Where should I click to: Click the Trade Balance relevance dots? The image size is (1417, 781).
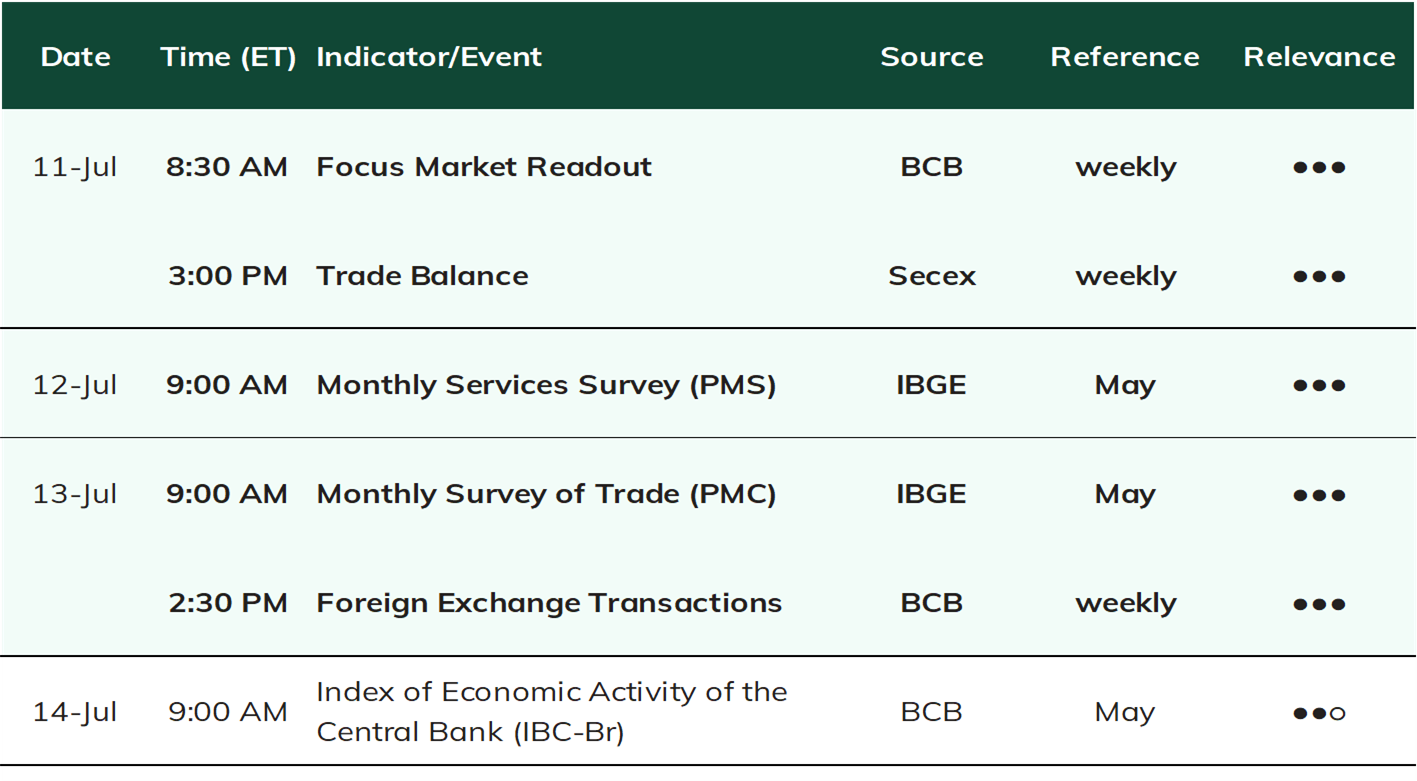(x=1319, y=276)
